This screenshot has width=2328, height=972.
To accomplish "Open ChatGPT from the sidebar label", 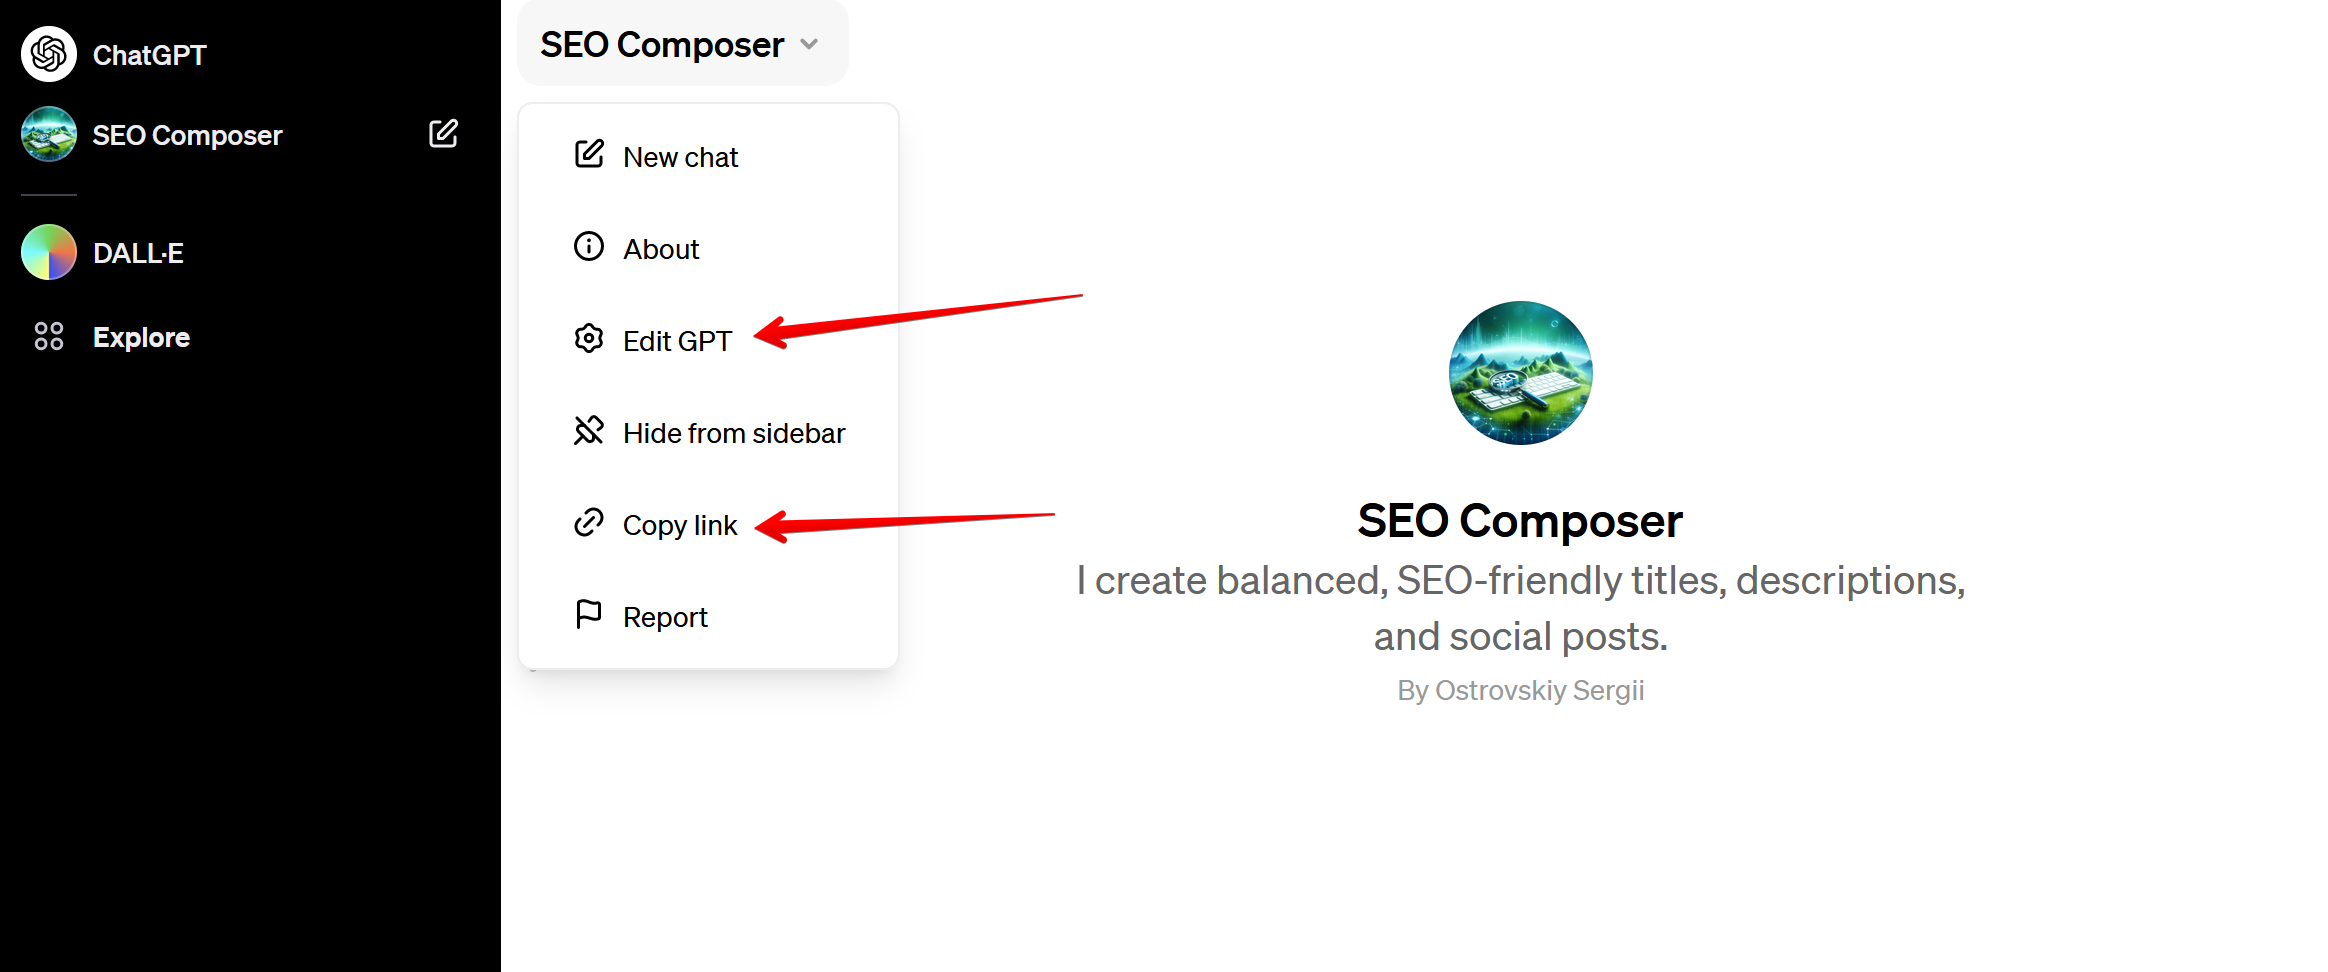I will coord(149,55).
